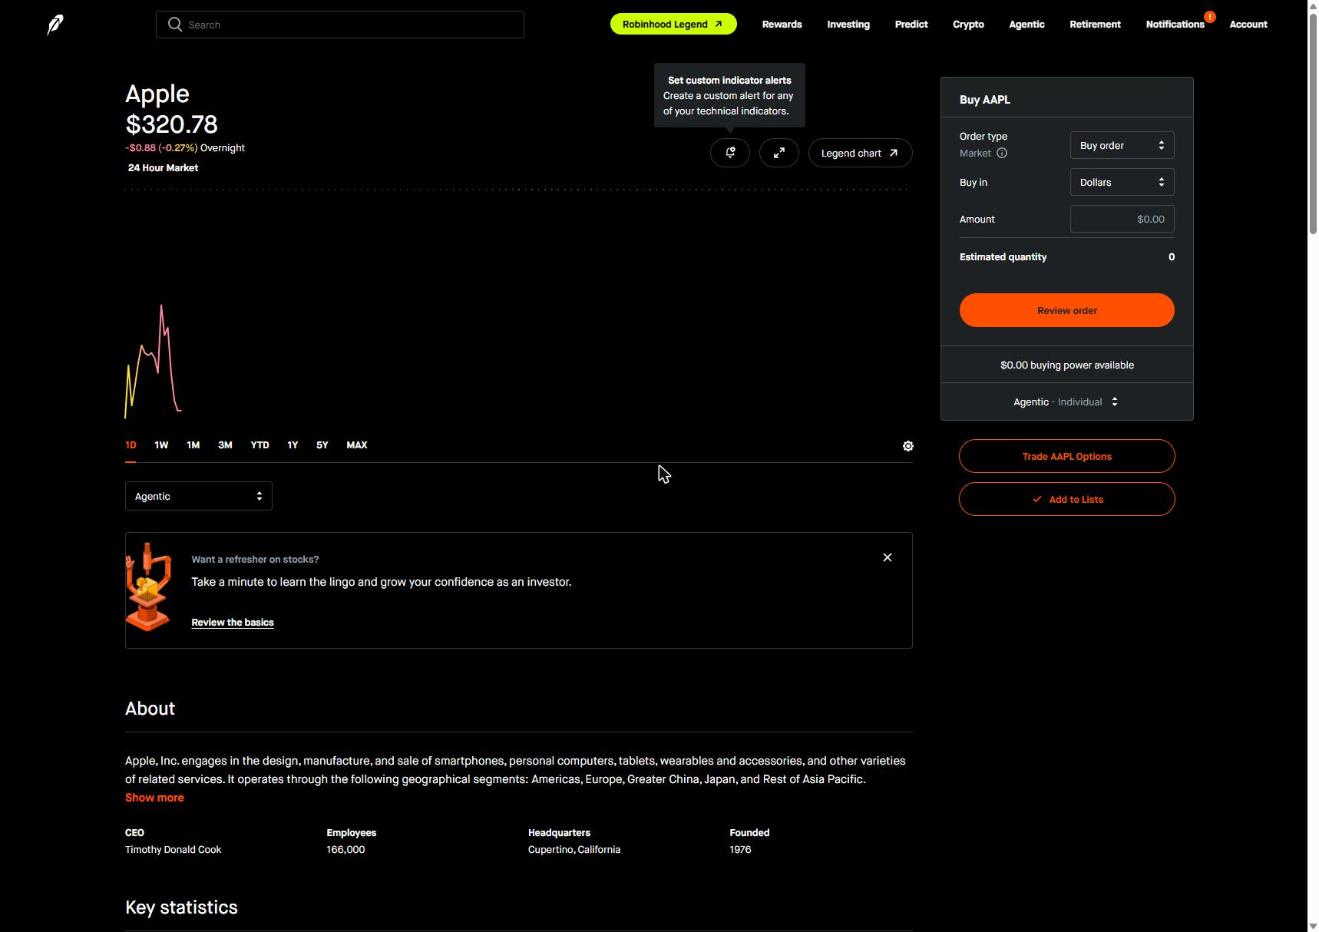
Task: Click the 166,000 employees value
Action: tap(345, 849)
